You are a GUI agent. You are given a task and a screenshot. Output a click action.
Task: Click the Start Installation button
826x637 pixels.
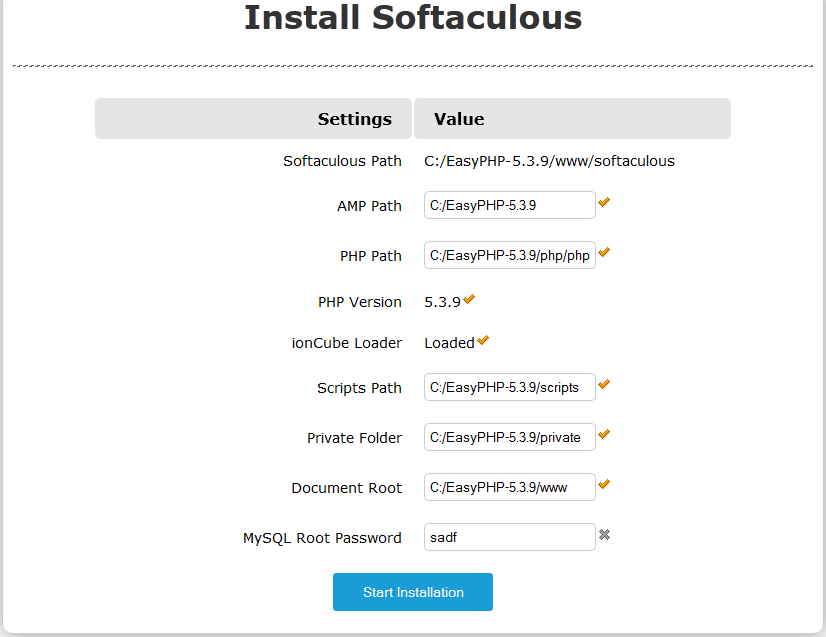tap(412, 592)
